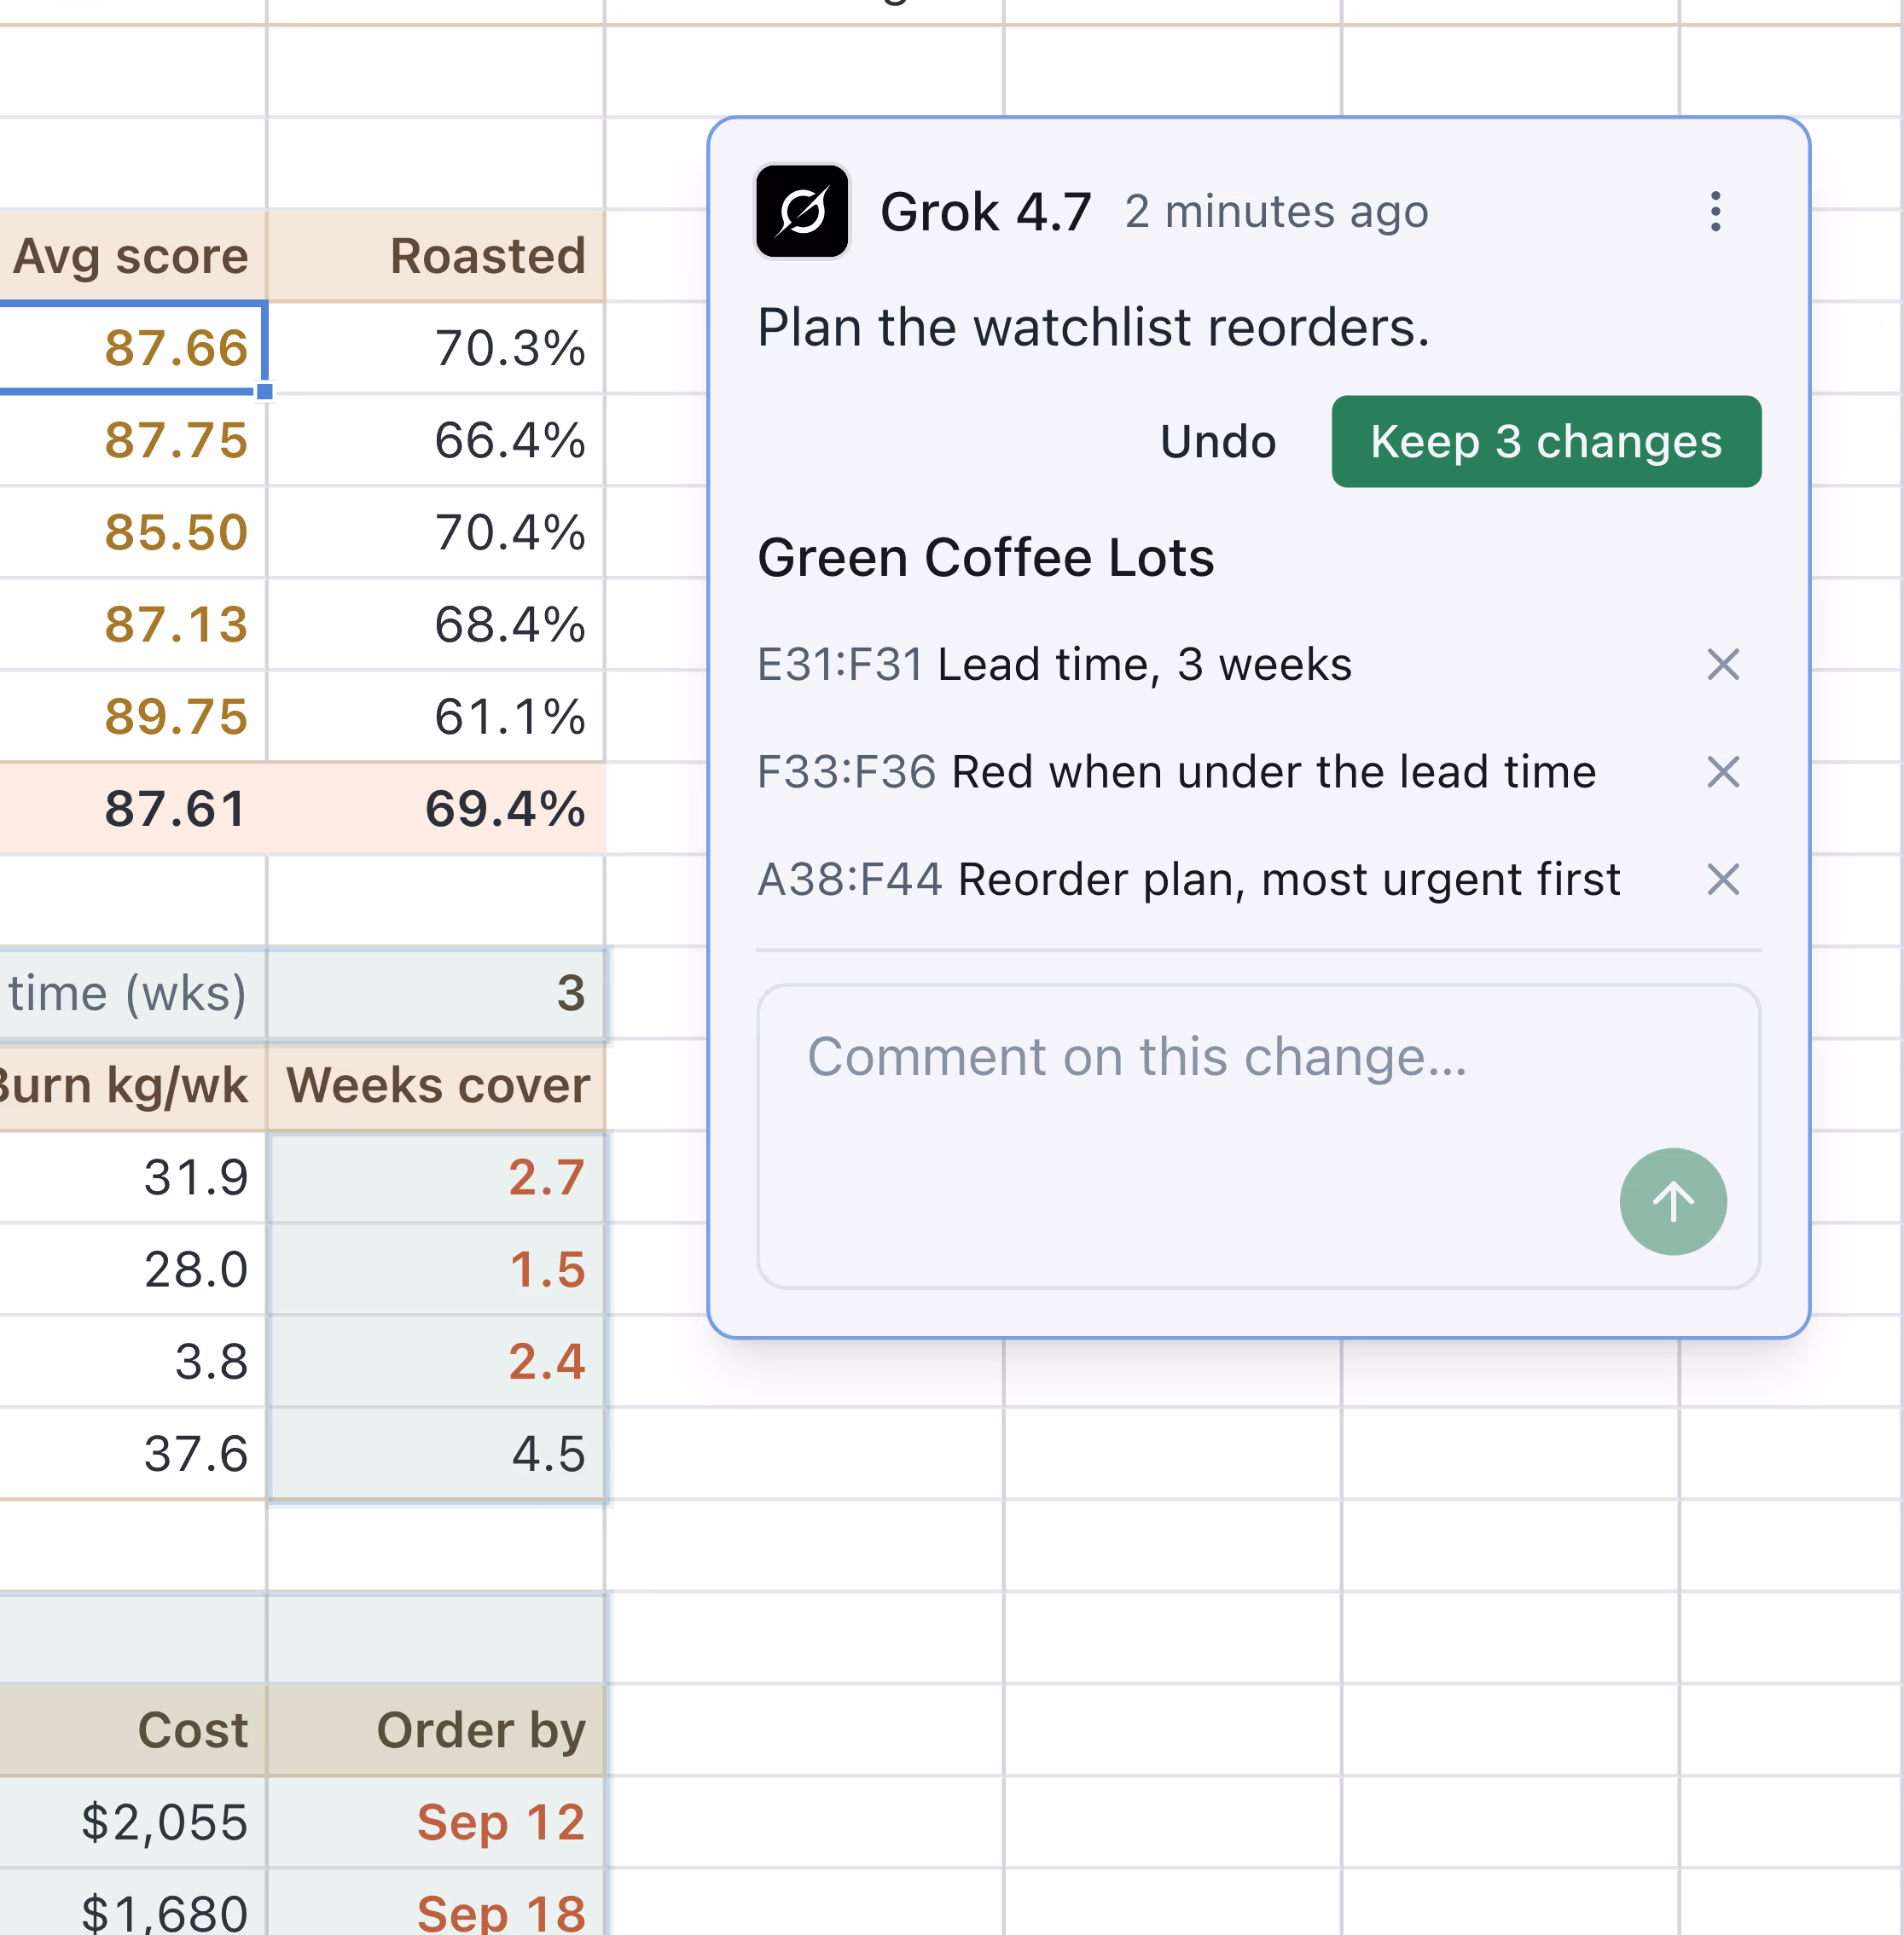1904x1935 pixels.
Task: Jump to F33:F36 Red when under lead time
Action: tap(1176, 772)
